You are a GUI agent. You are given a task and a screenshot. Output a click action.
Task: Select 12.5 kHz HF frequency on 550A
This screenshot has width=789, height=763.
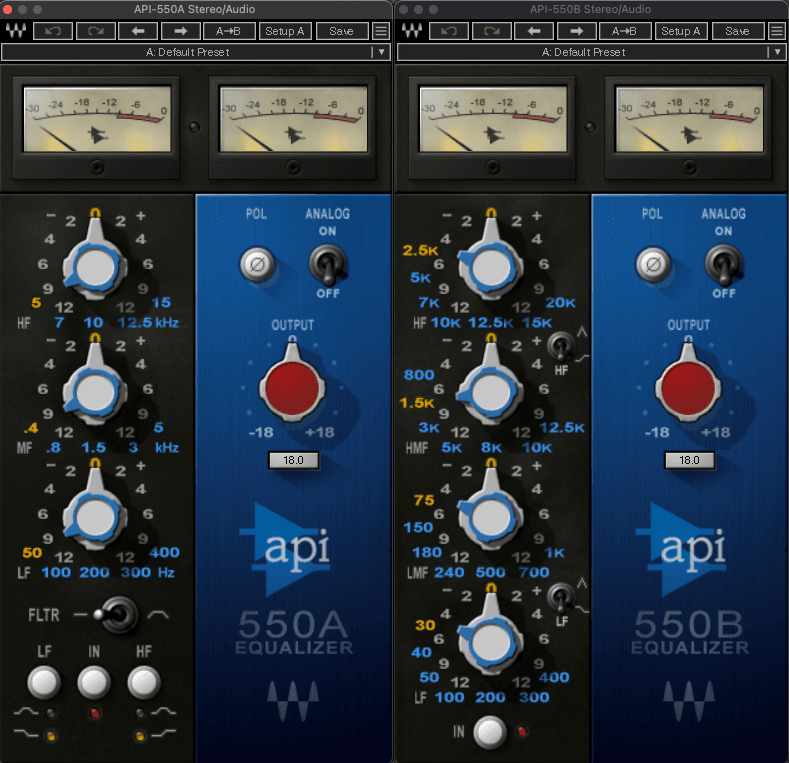tap(134, 322)
